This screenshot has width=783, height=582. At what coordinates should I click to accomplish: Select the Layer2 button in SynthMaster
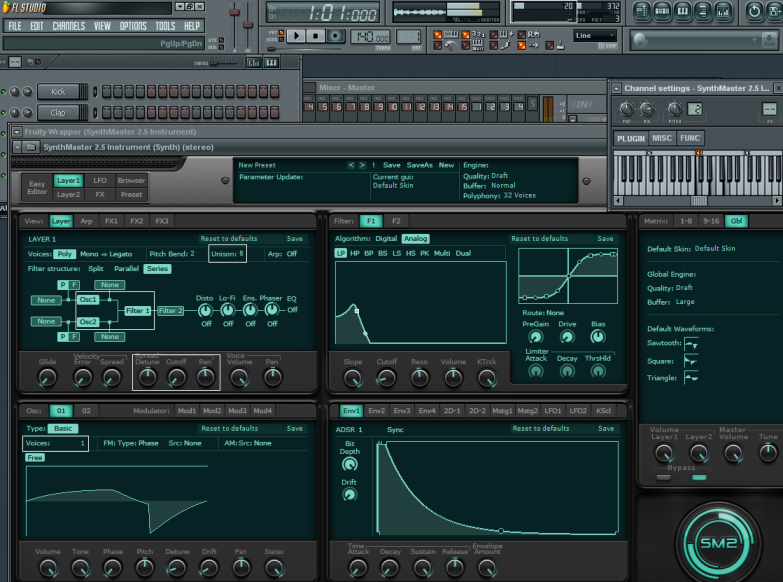coord(68,194)
